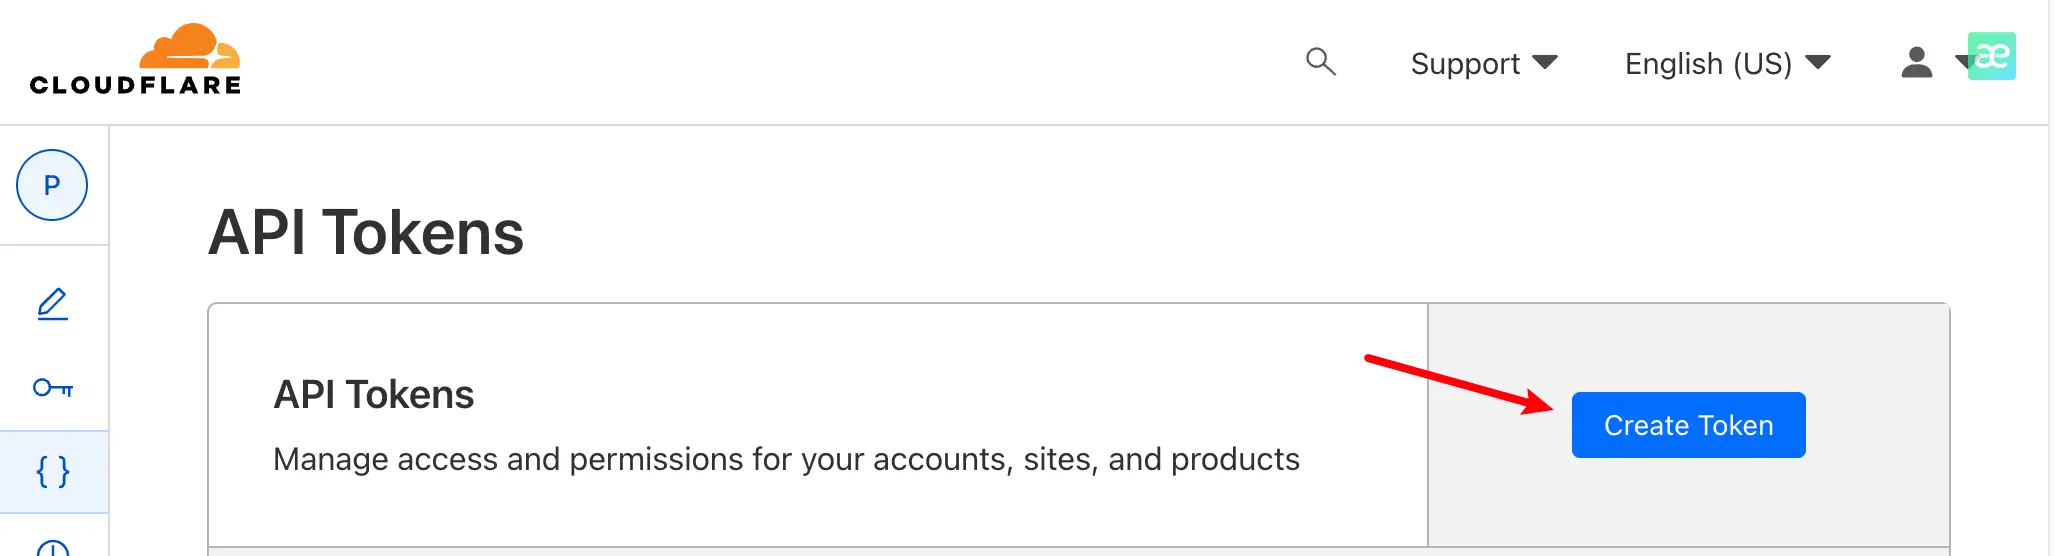The image size is (2054, 556).
Task: Open Authentication via the key sidebar icon
Action: pos(53,387)
